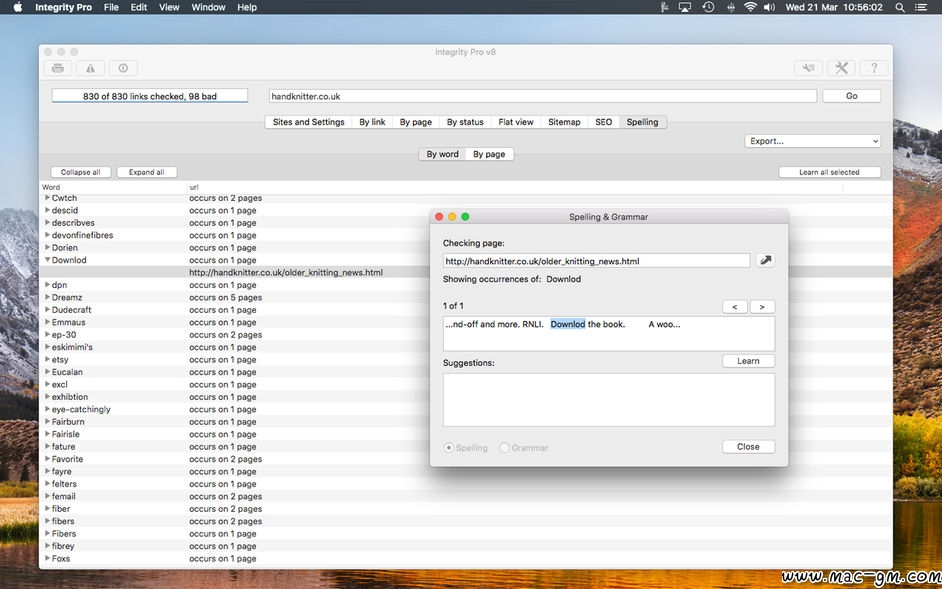942x589 pixels.
Task: Select the Spelling radio button
Action: [449, 448]
